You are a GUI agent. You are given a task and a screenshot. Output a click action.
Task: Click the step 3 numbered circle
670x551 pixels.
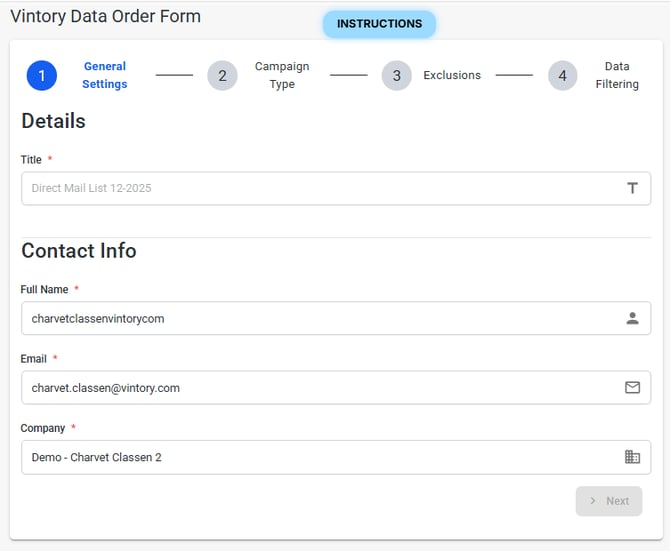click(x=396, y=75)
